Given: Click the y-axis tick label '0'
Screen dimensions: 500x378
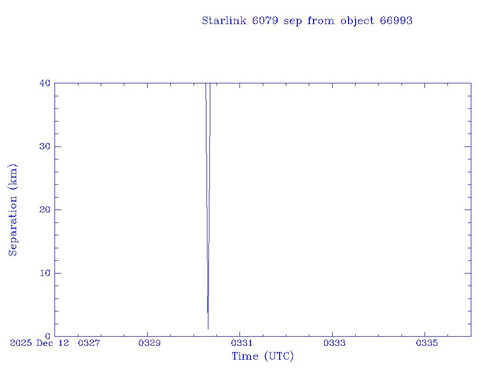Looking at the screenshot, I should coord(48,336).
